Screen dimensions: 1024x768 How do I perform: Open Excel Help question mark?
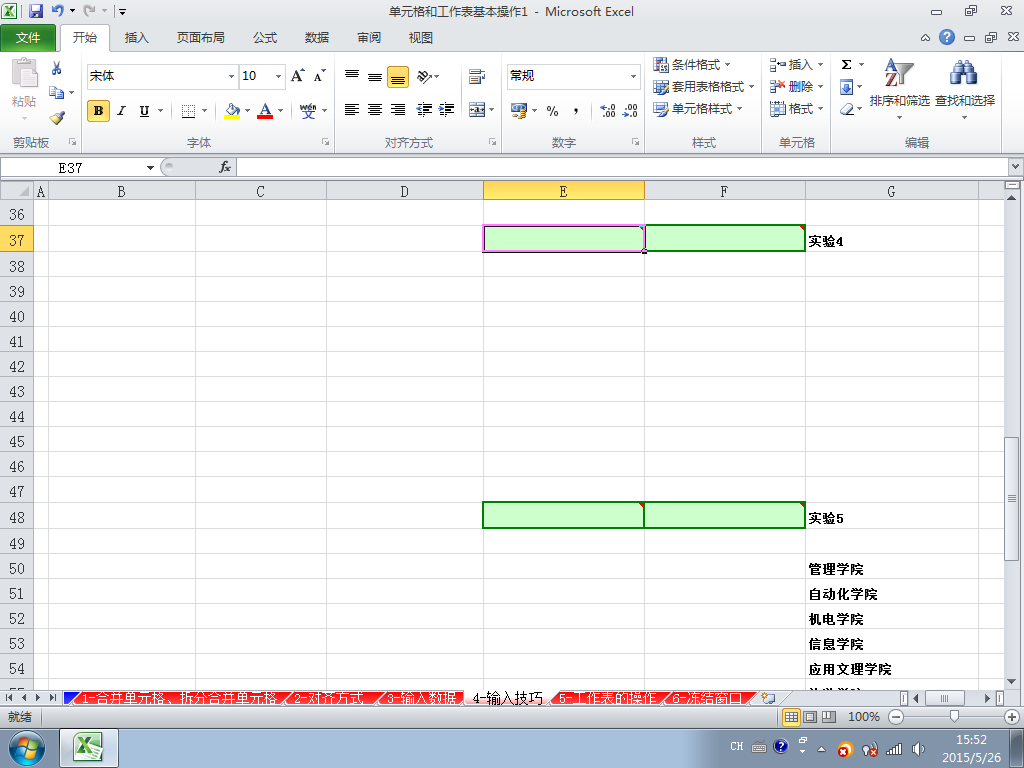(946, 37)
